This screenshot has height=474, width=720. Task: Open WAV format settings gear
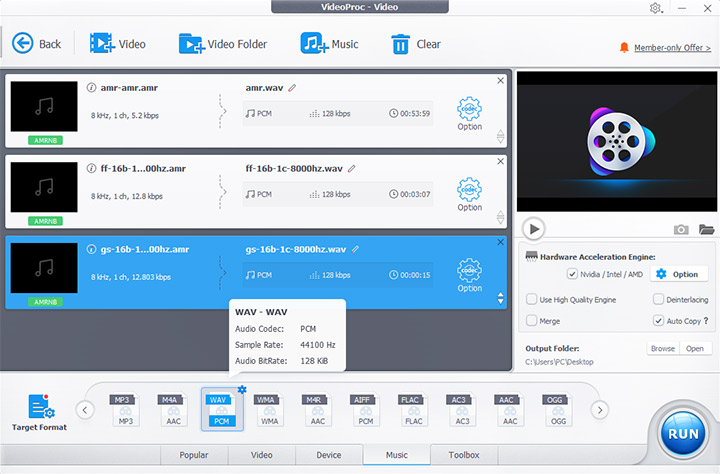pos(242,389)
